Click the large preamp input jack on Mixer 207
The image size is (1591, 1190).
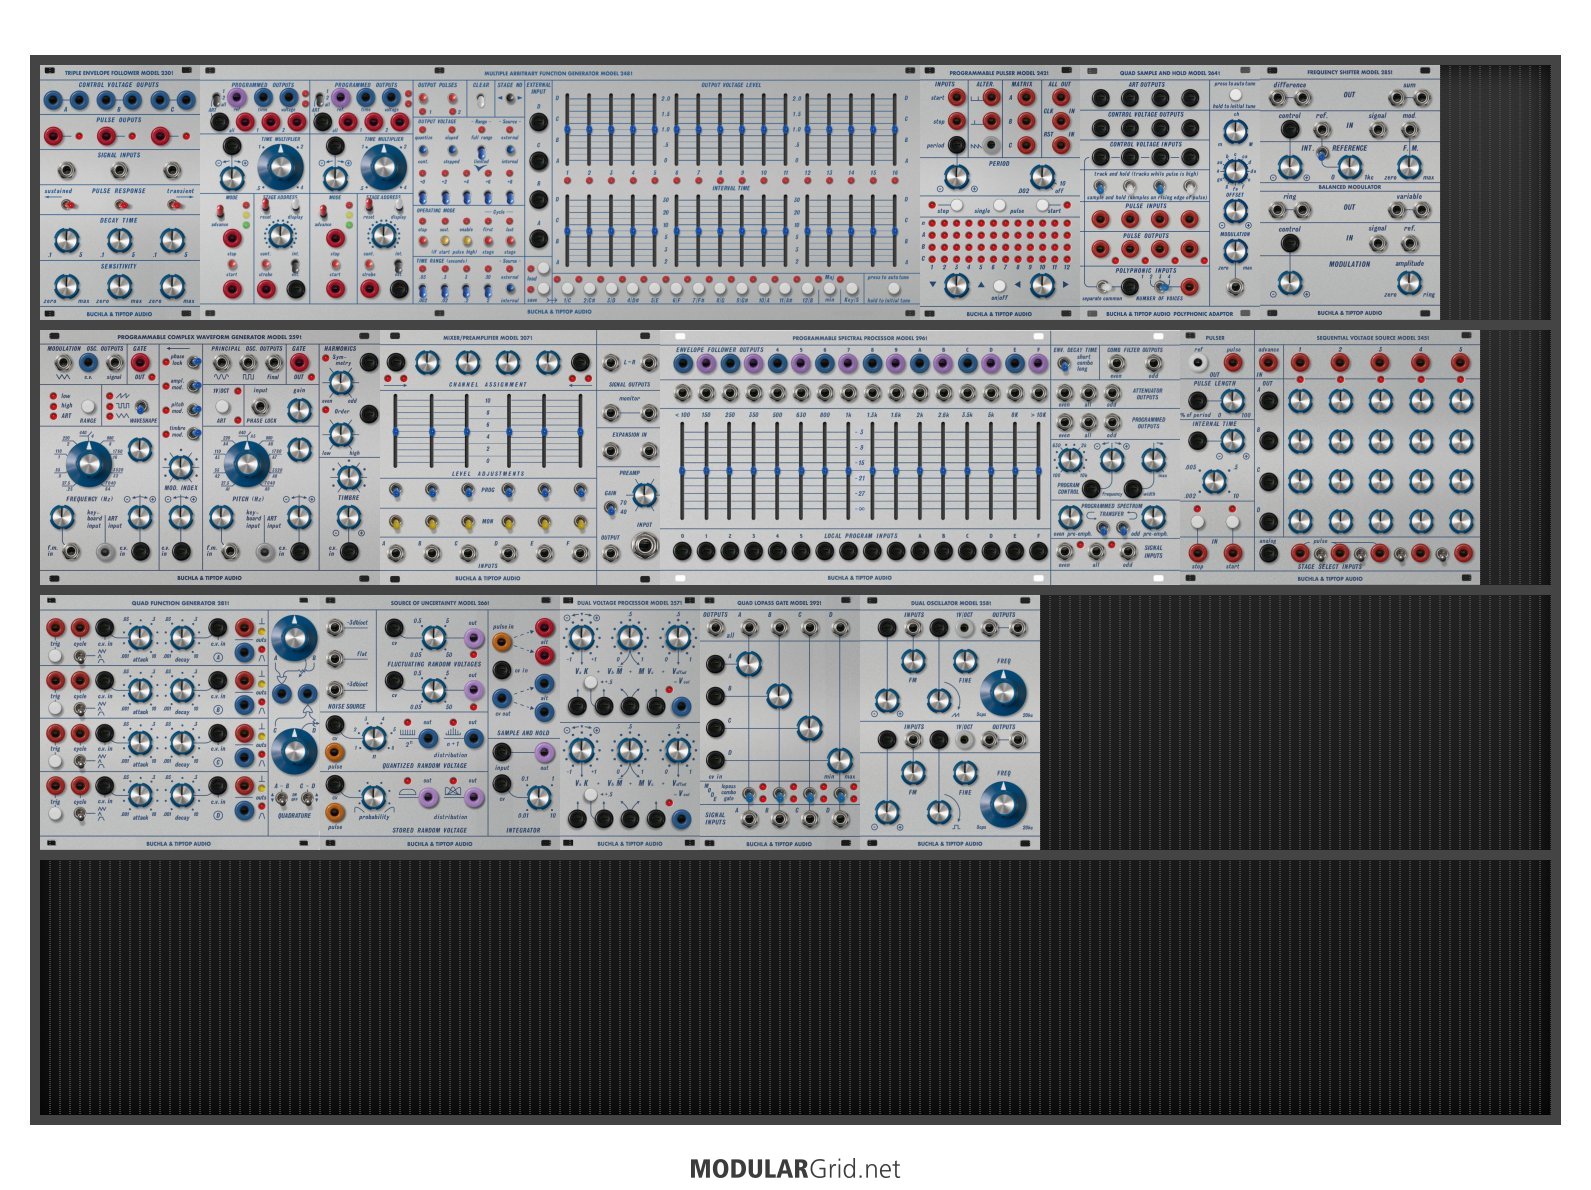[645, 546]
